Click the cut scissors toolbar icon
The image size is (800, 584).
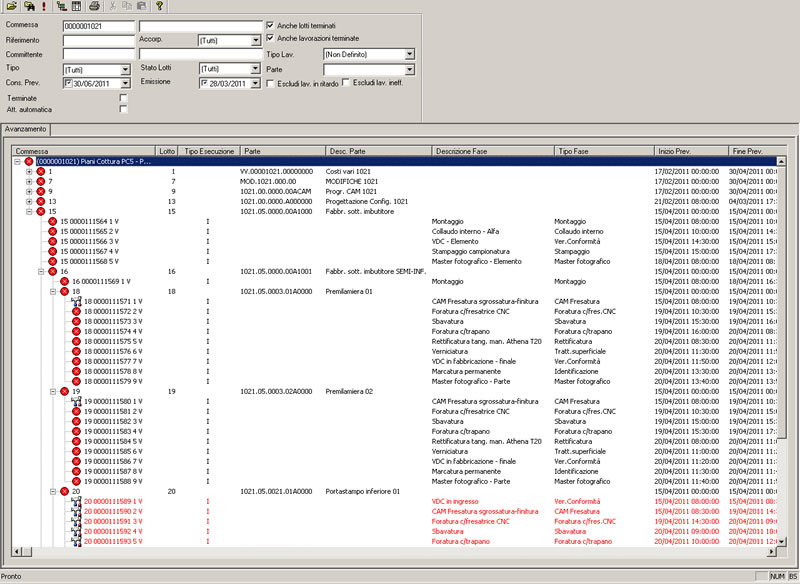coord(112,6)
